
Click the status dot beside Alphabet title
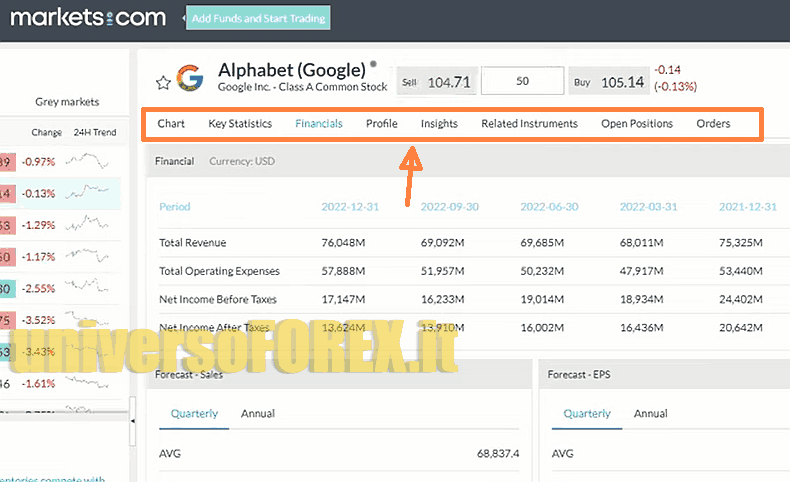point(374,64)
